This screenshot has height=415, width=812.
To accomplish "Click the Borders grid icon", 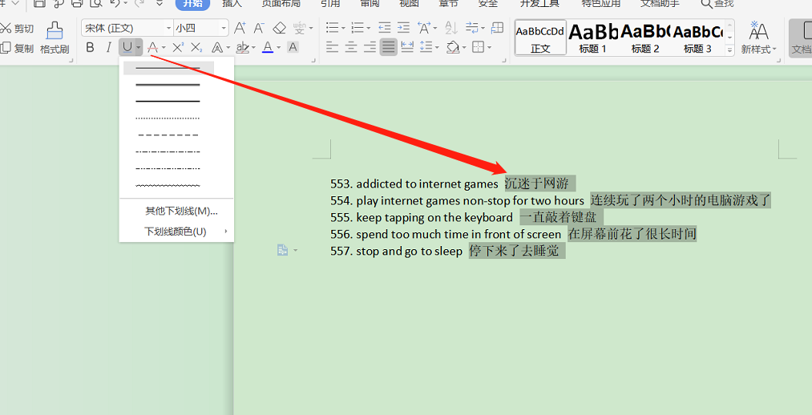I will (x=478, y=48).
